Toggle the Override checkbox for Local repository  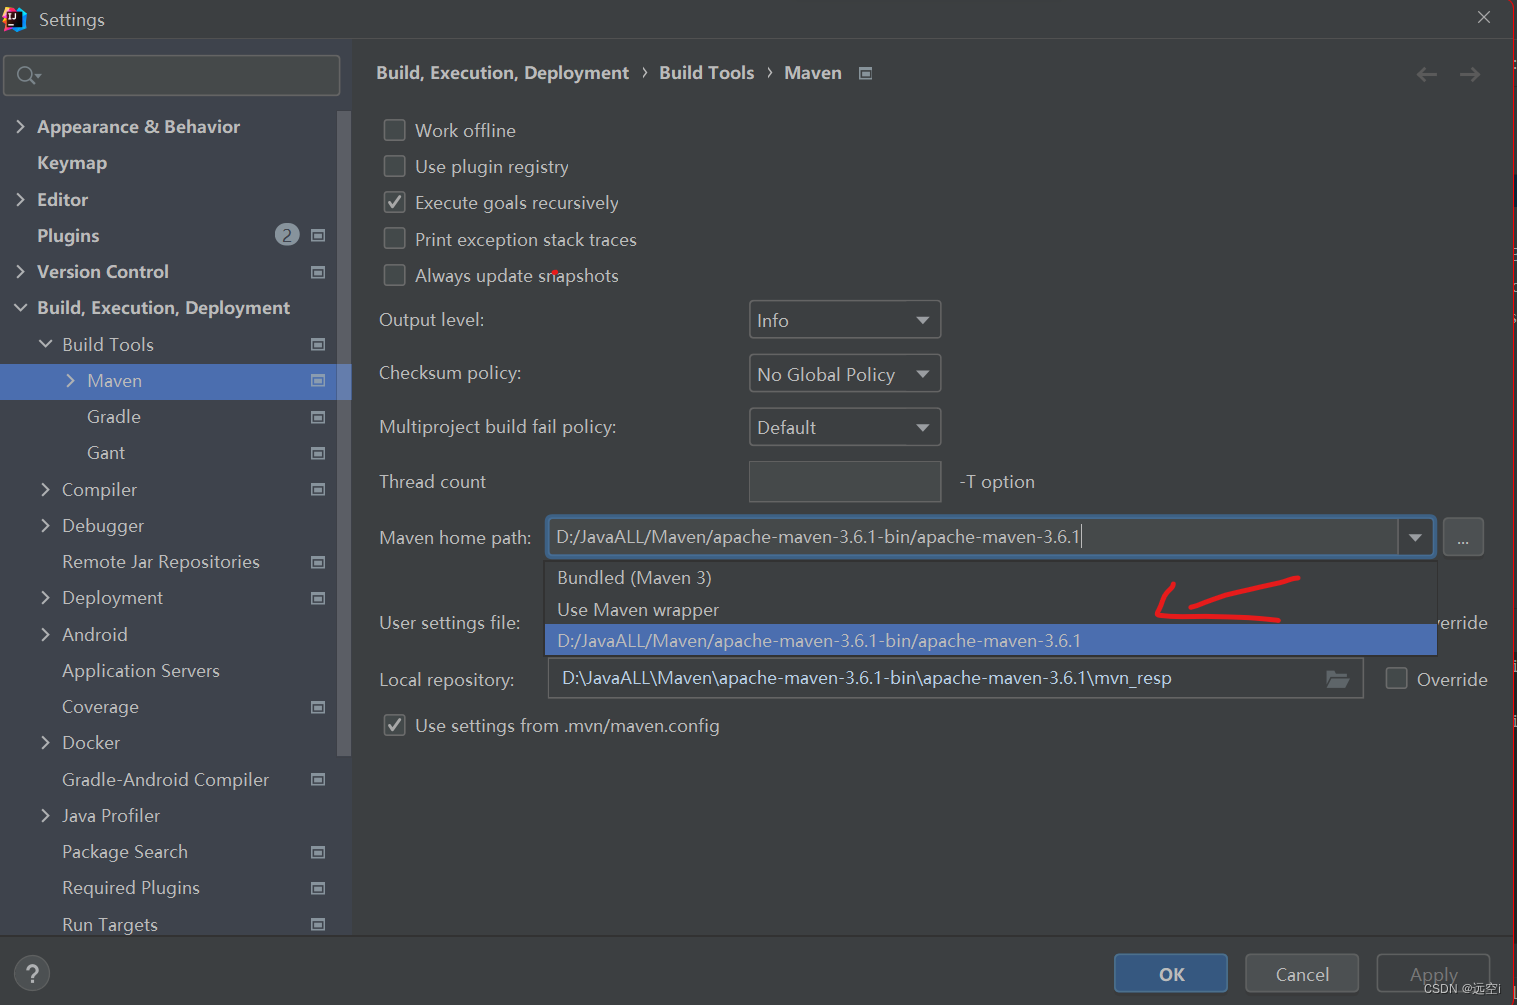[1396, 678]
